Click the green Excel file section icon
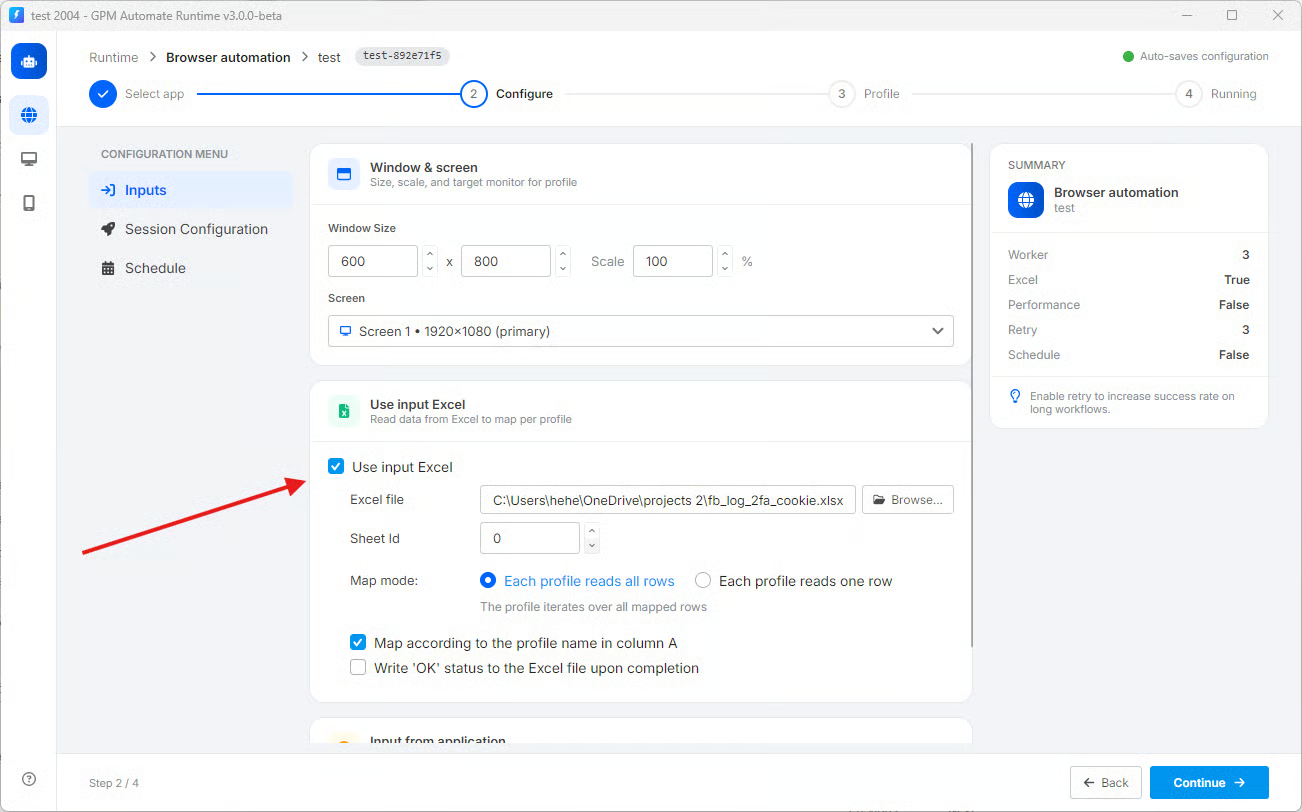The width and height of the screenshot is (1302, 812). tap(344, 411)
